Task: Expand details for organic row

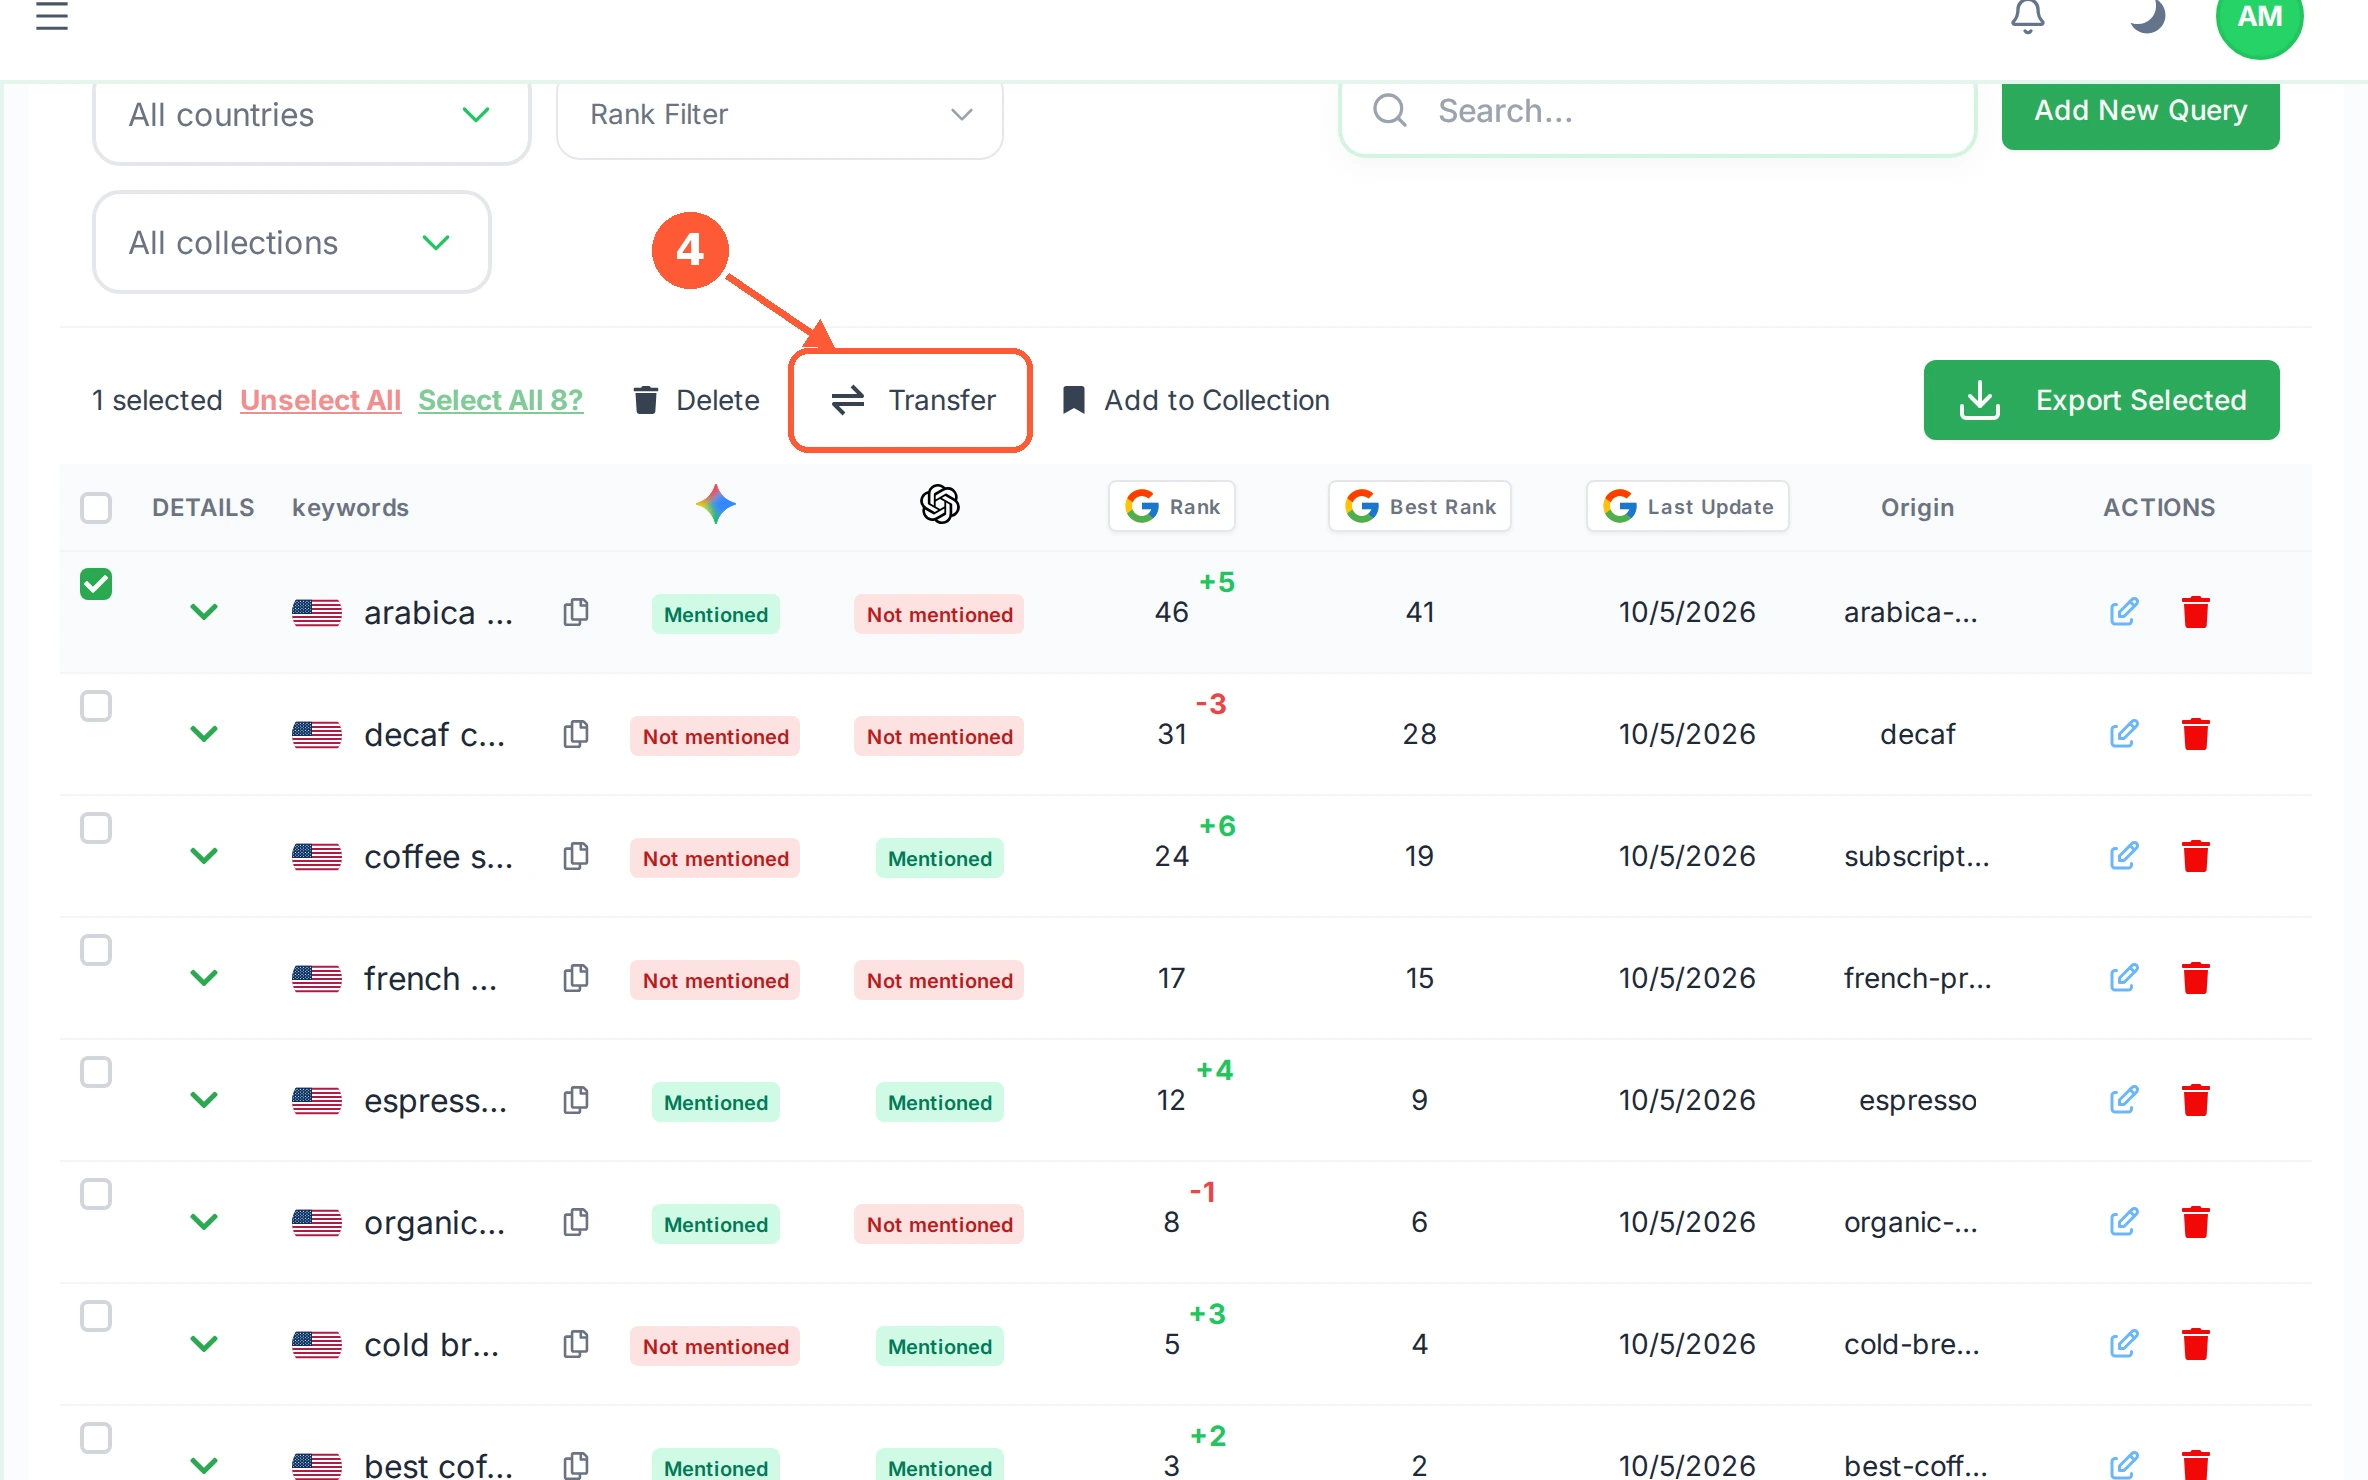Action: pyautogui.click(x=204, y=1222)
